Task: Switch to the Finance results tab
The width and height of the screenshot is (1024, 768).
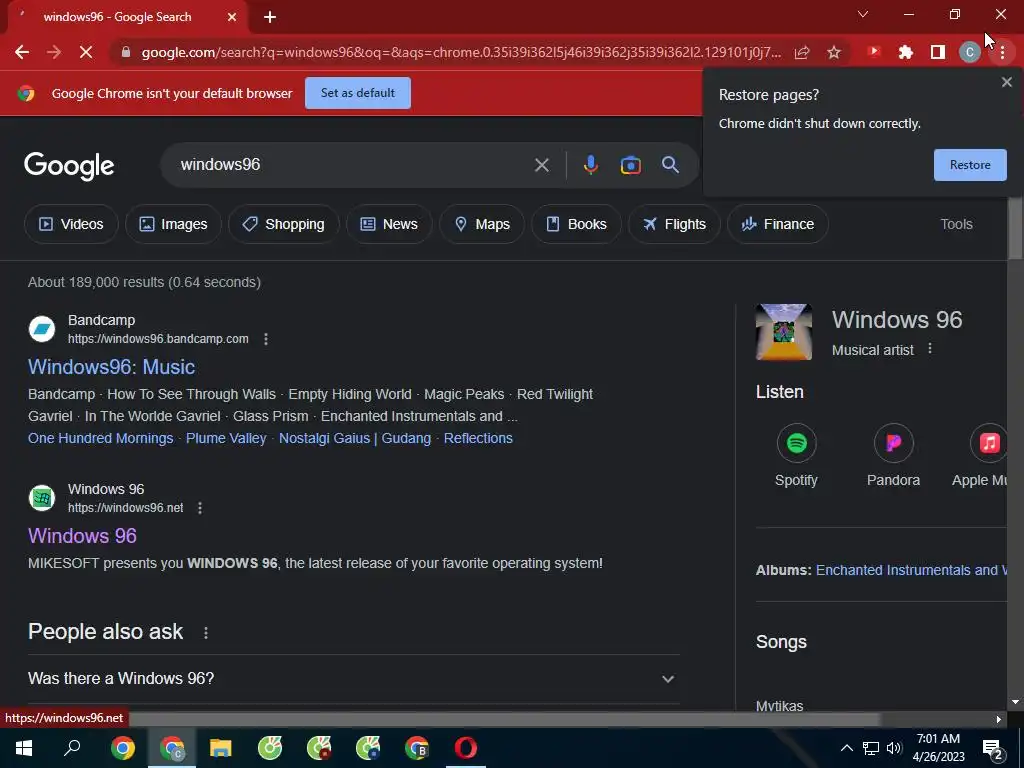Action: tap(778, 224)
